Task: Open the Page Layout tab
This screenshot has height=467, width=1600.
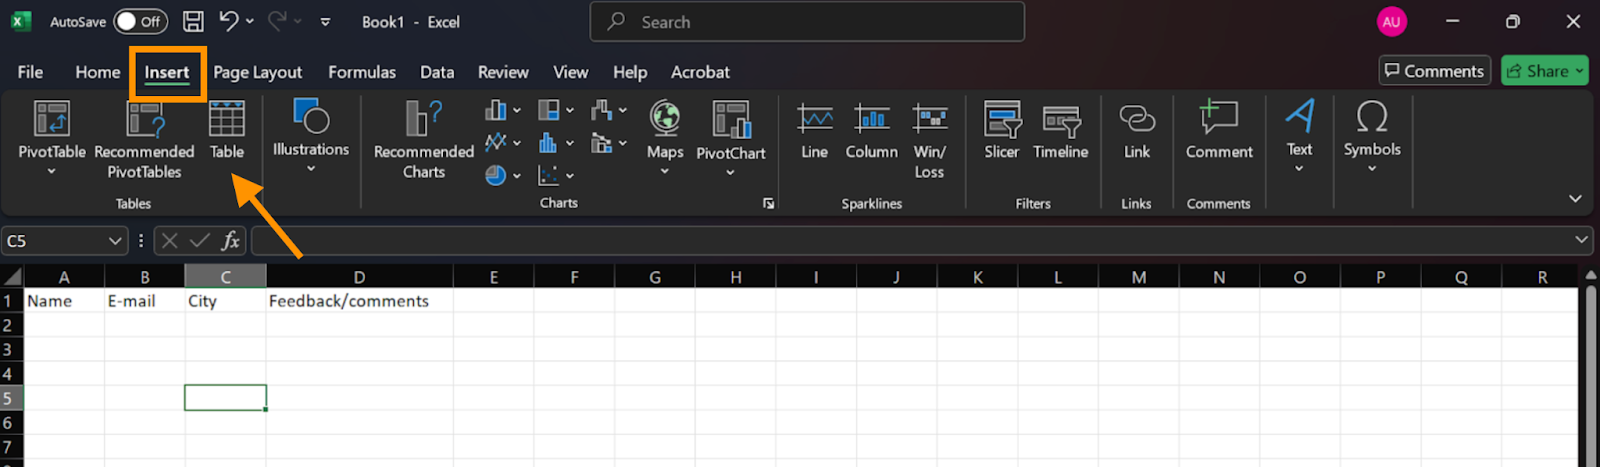Action: (257, 72)
